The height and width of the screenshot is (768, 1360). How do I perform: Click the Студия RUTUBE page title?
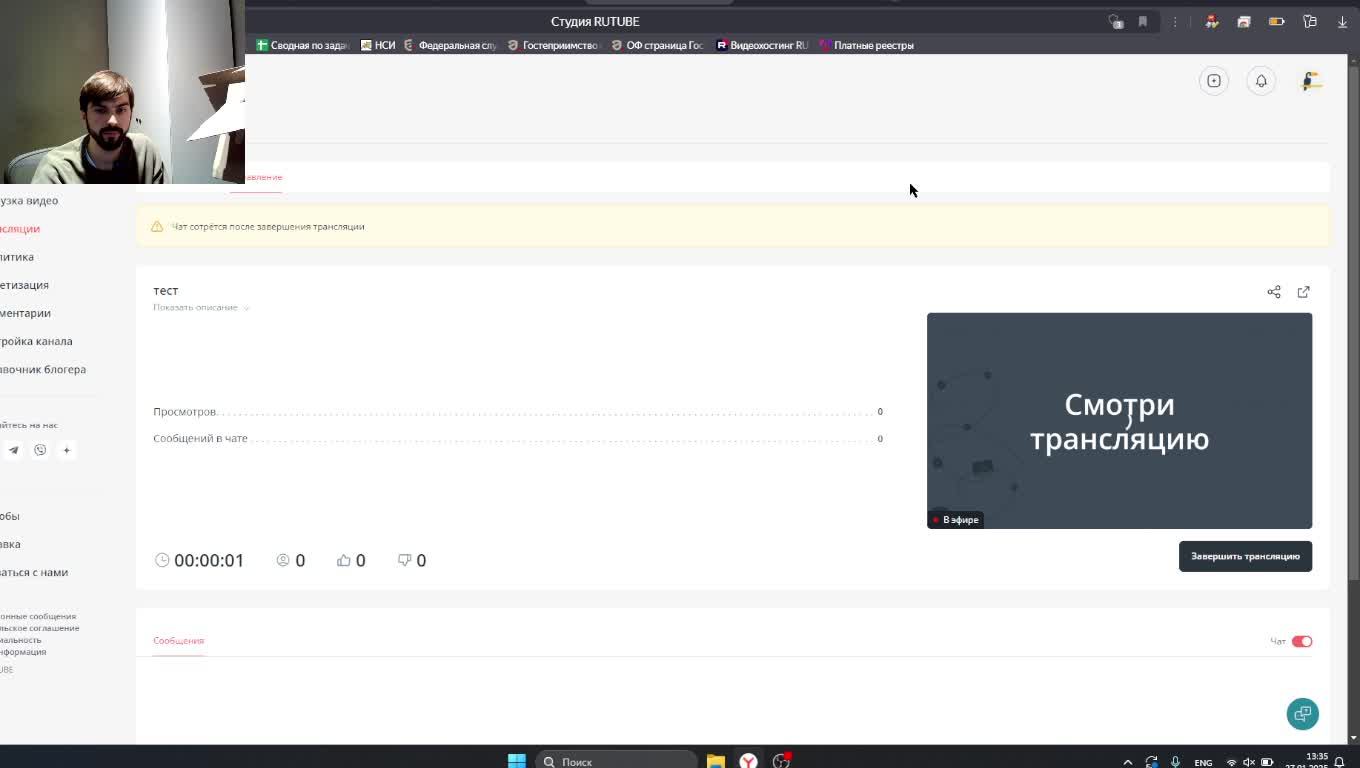pyautogui.click(x=595, y=21)
